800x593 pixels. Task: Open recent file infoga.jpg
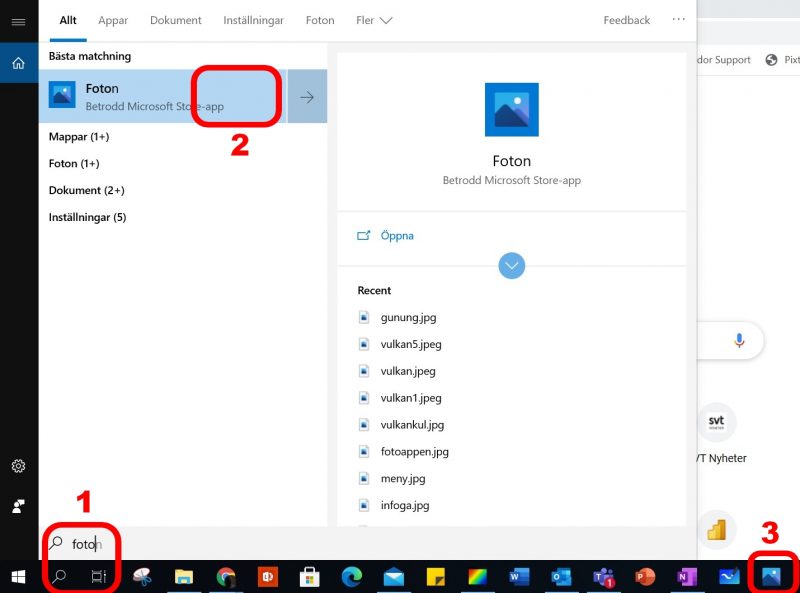click(405, 505)
